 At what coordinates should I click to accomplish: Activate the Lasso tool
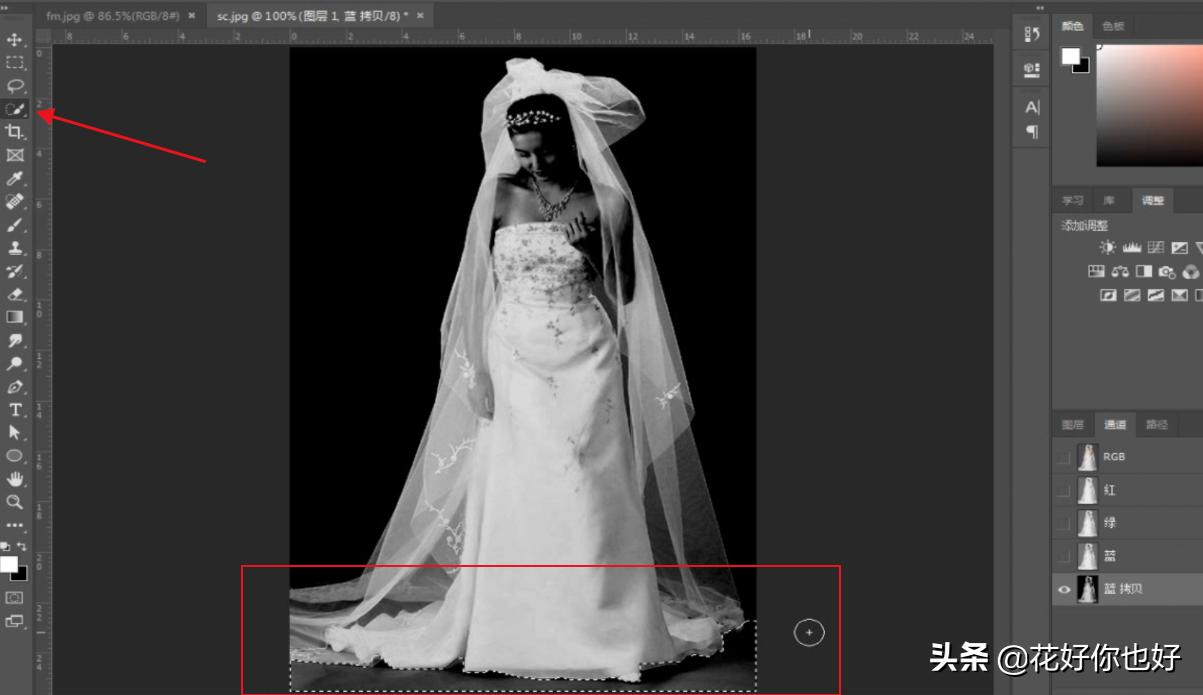15,87
